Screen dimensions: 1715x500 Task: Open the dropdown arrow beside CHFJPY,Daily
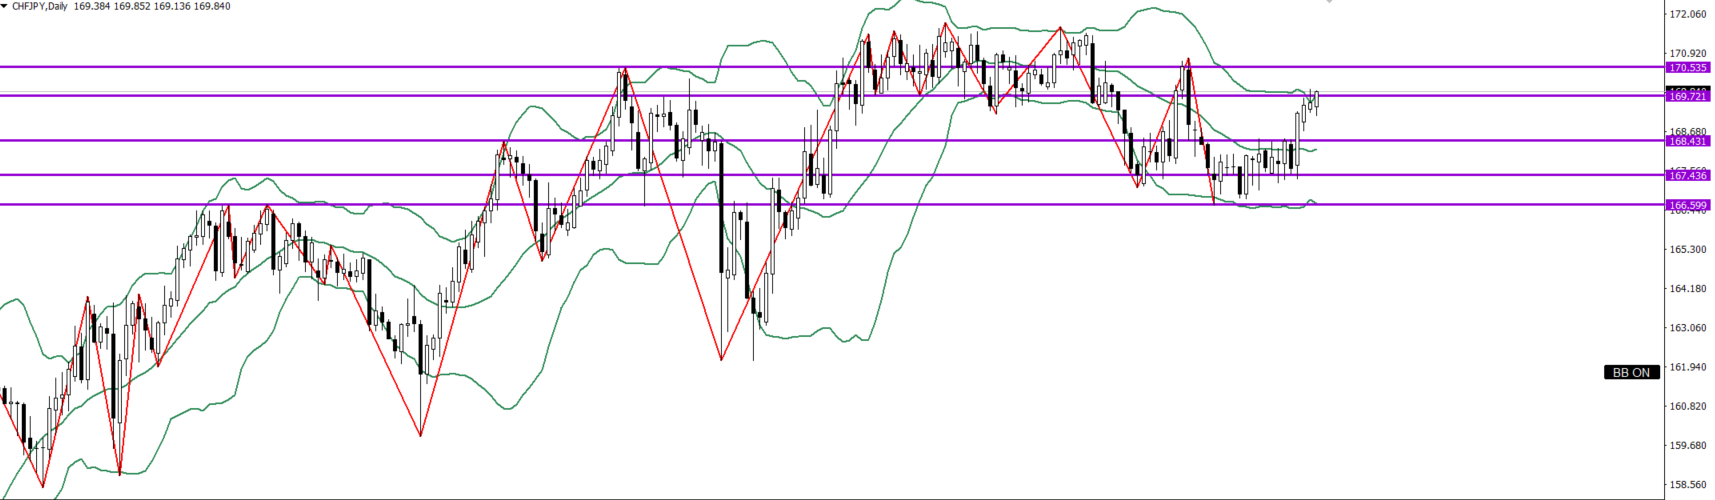4,6
